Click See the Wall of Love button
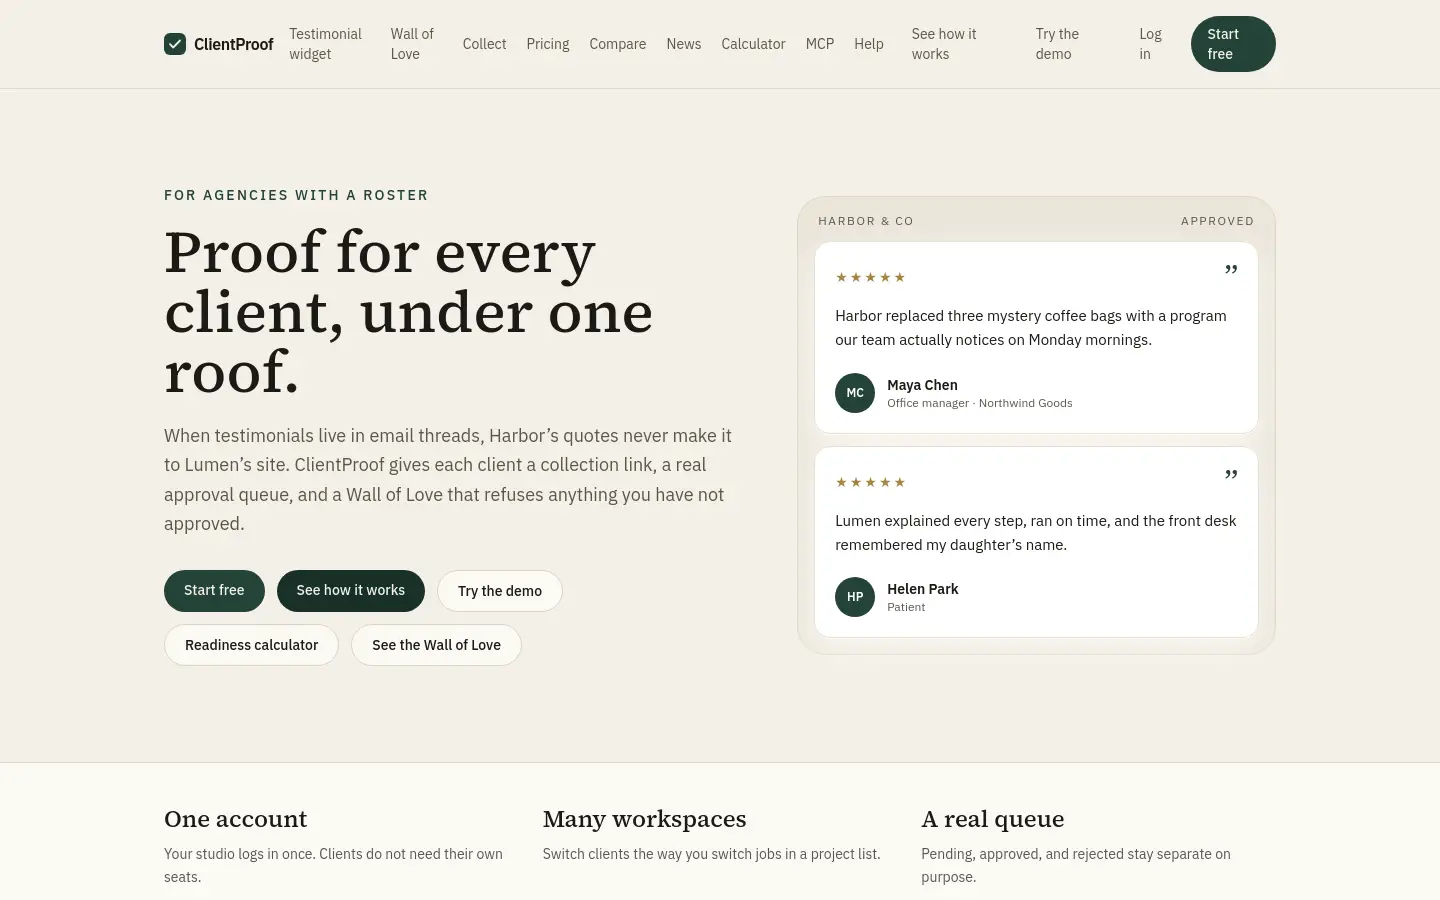The image size is (1440, 900). pos(436,645)
